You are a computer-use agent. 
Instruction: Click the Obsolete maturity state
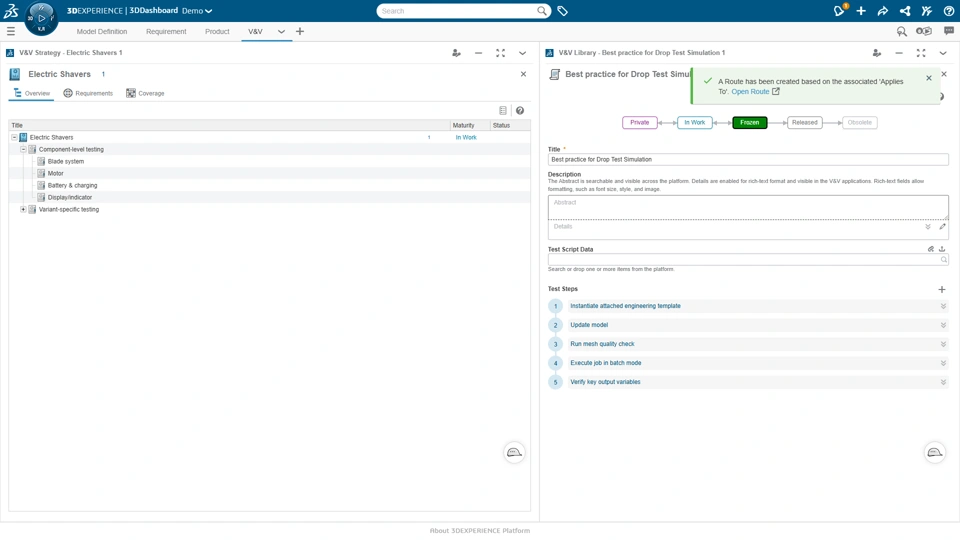click(860, 122)
